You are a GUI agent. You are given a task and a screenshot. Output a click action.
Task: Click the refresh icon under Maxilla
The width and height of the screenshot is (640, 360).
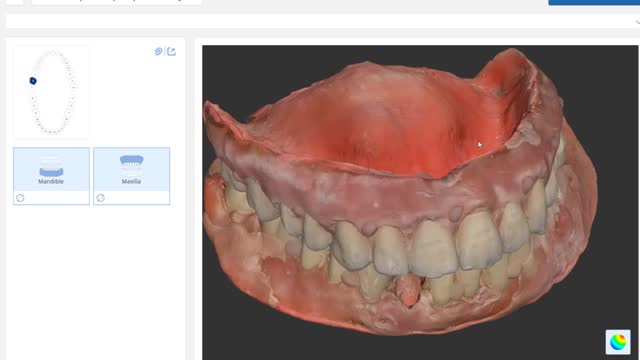[101, 198]
